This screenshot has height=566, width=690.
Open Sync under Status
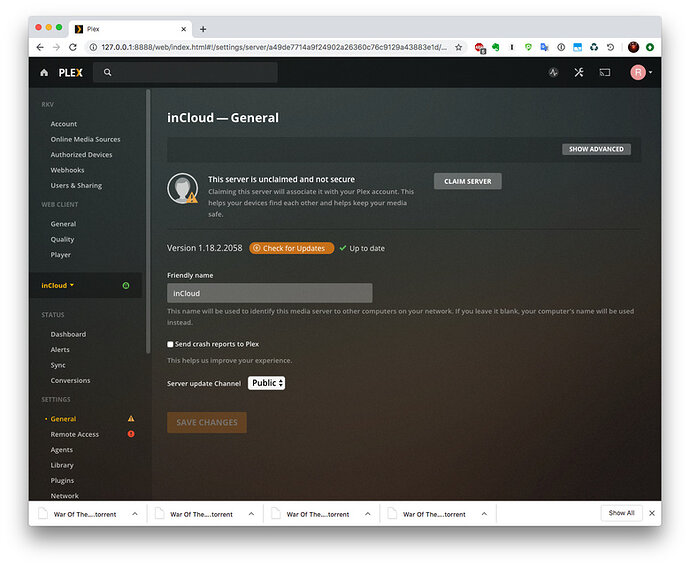coord(58,365)
